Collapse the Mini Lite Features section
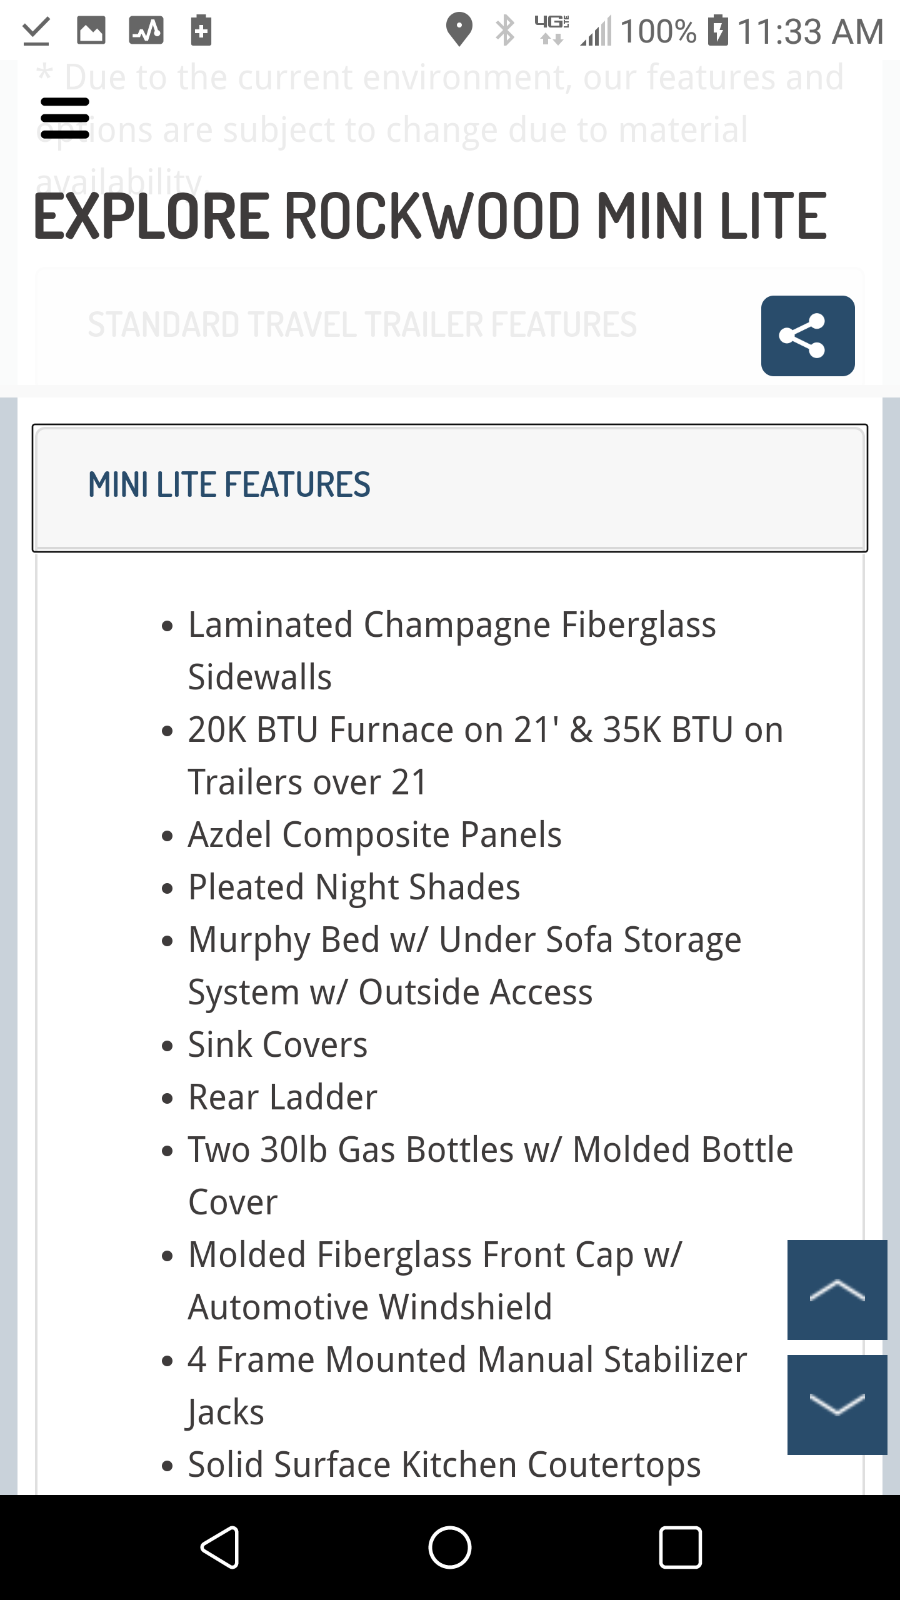Screen dimensions: 900x1600 point(449,487)
